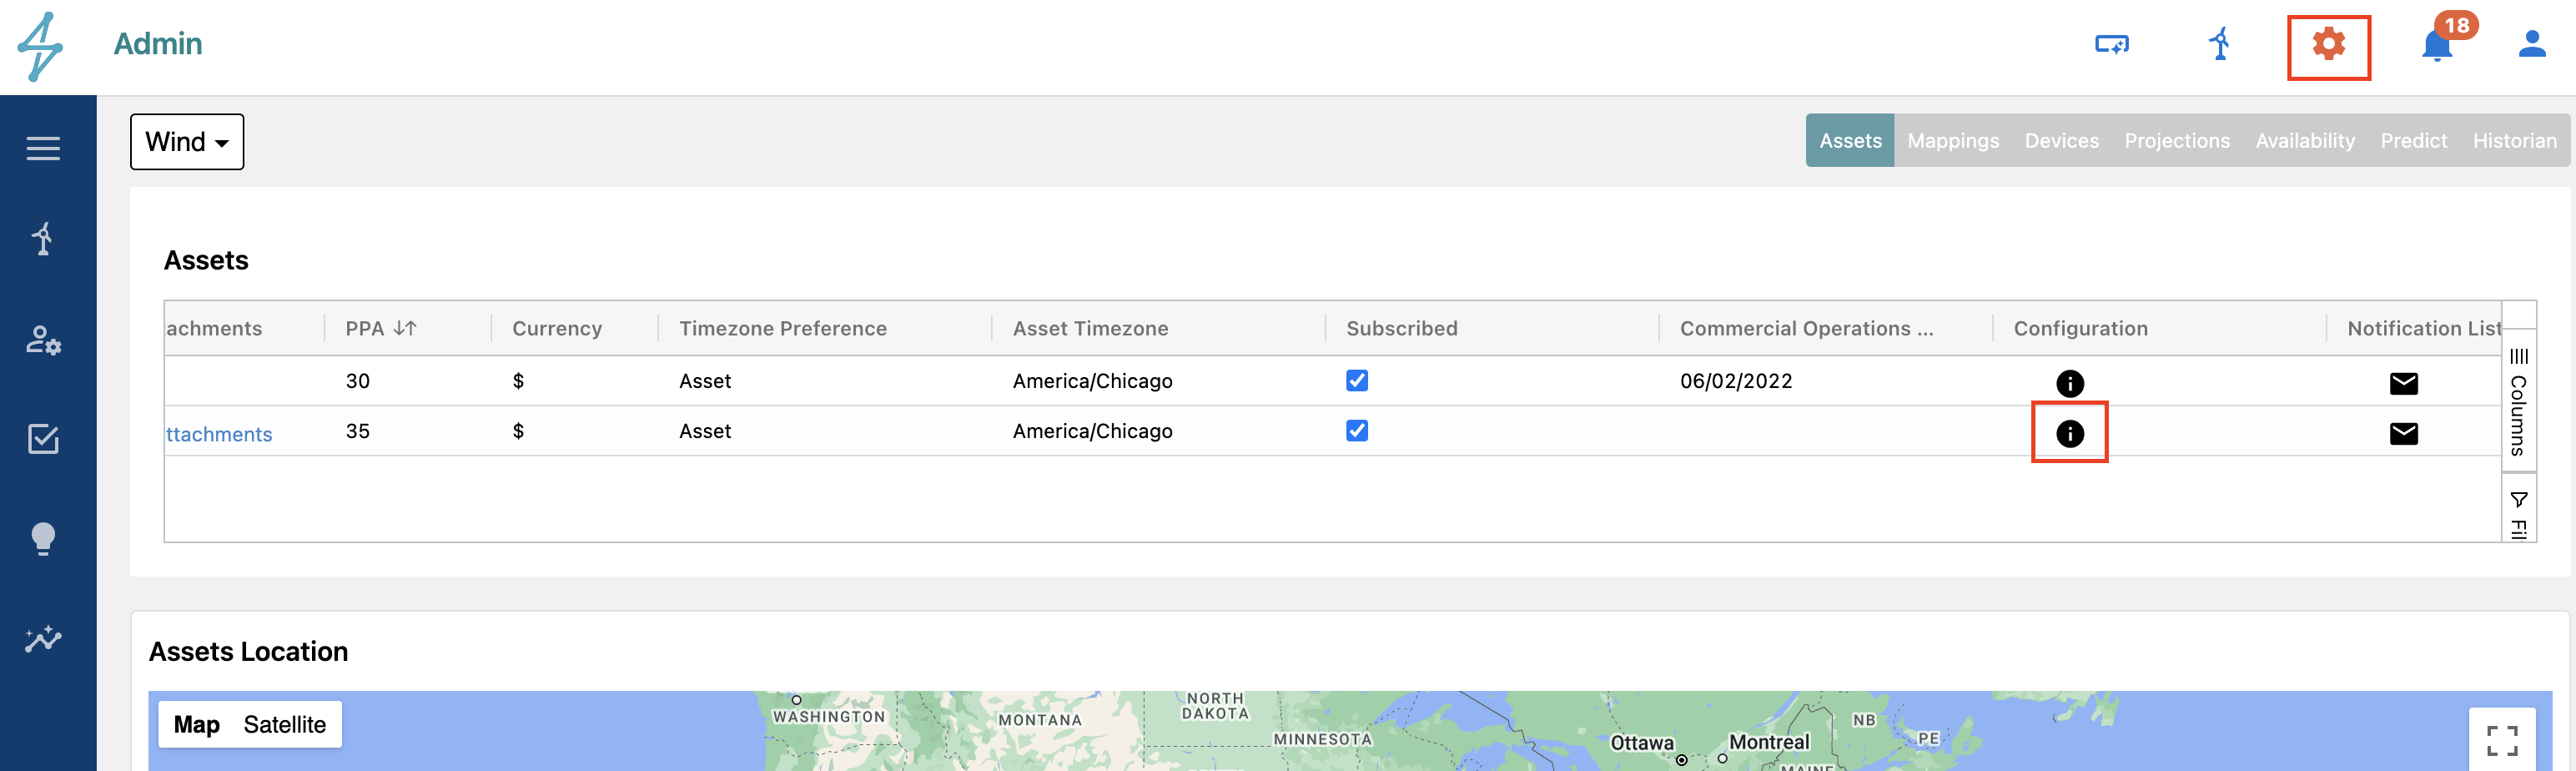This screenshot has width=2576, height=771.
Task: Open the analytics sparkline sidebar icon
Action: click(43, 638)
